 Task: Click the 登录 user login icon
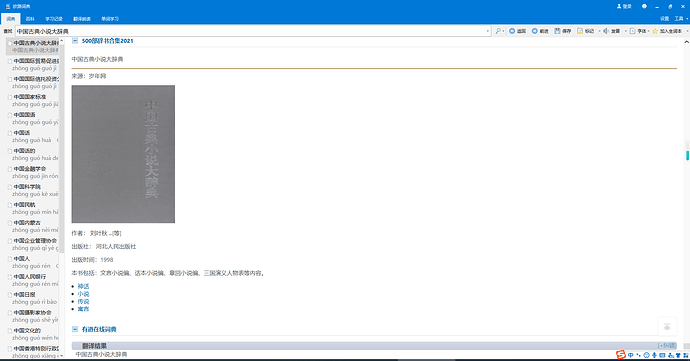tap(619, 6)
